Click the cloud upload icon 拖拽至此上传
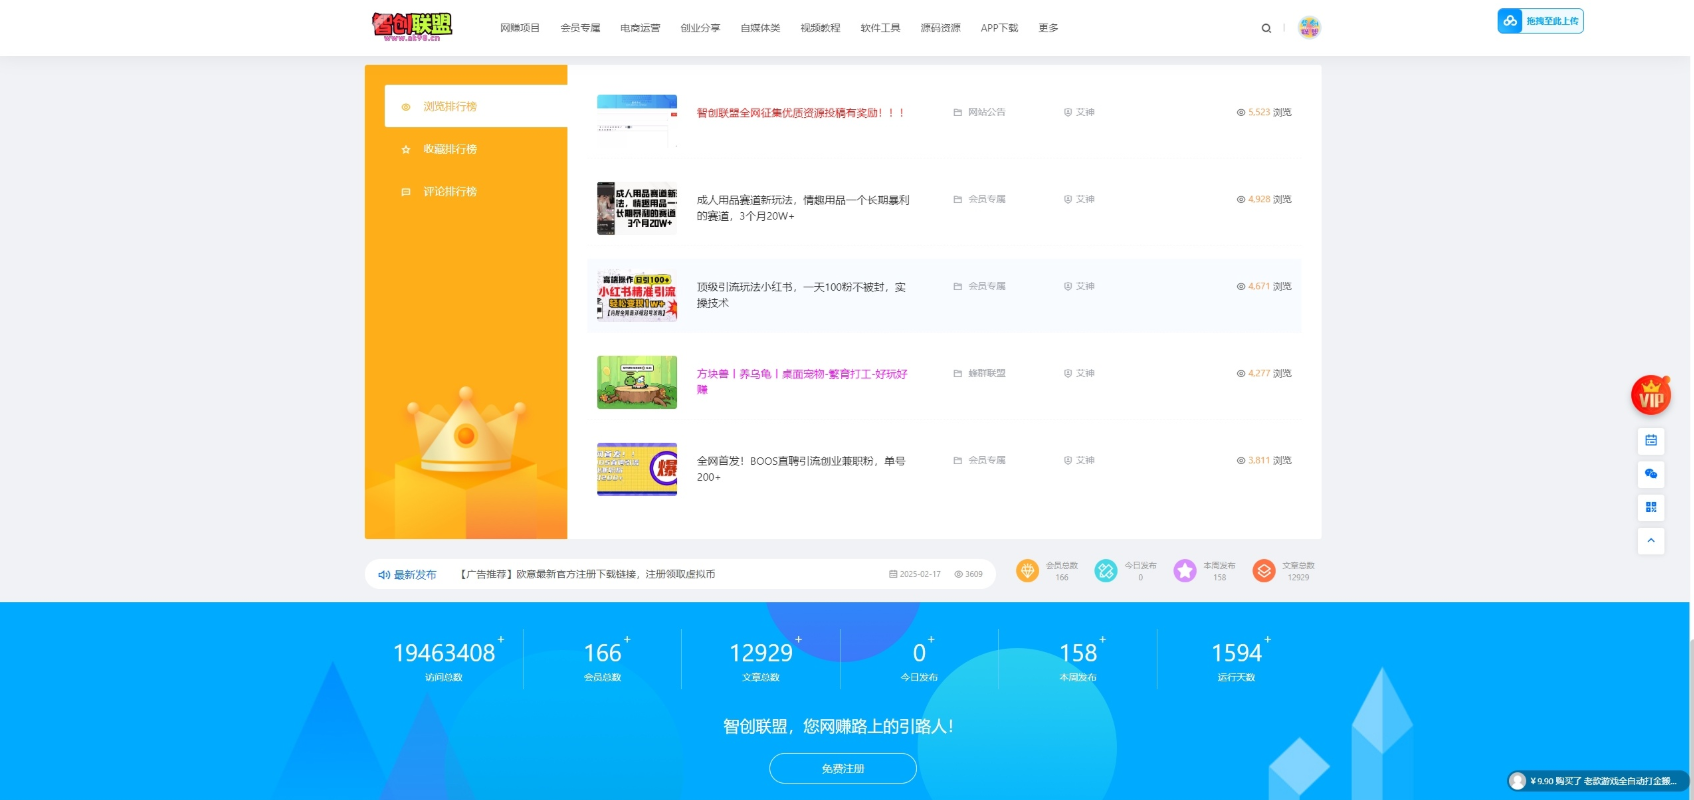Screen dimensions: 1694x800 click(x=1510, y=21)
